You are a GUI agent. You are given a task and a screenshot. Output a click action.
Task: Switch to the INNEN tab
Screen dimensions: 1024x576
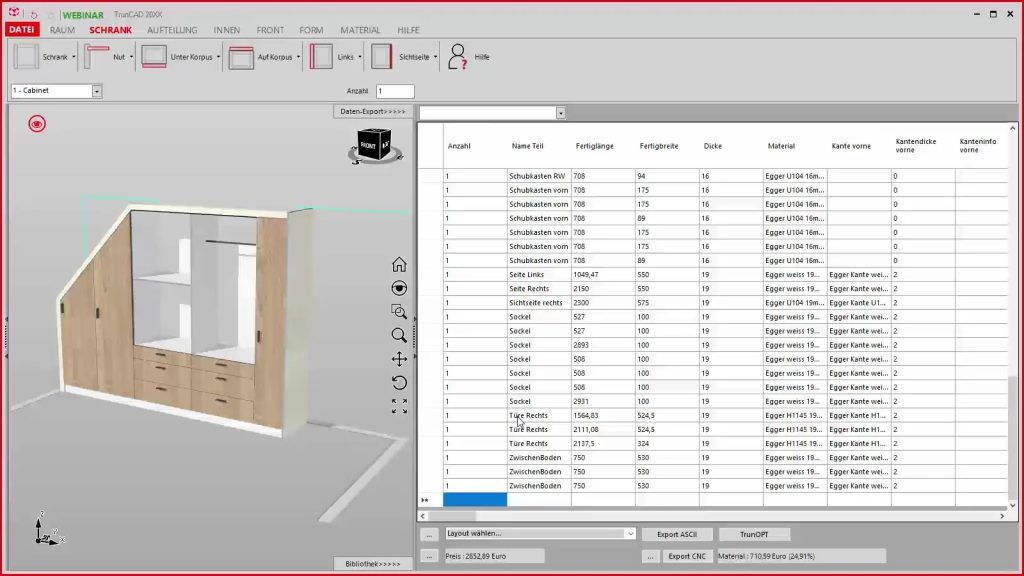227,30
